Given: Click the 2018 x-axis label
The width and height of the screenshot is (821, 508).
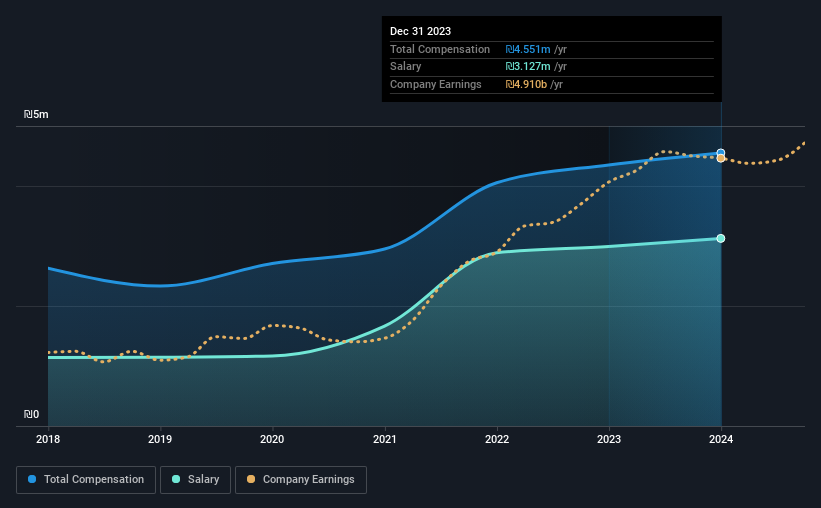Looking at the screenshot, I should coord(48,439).
